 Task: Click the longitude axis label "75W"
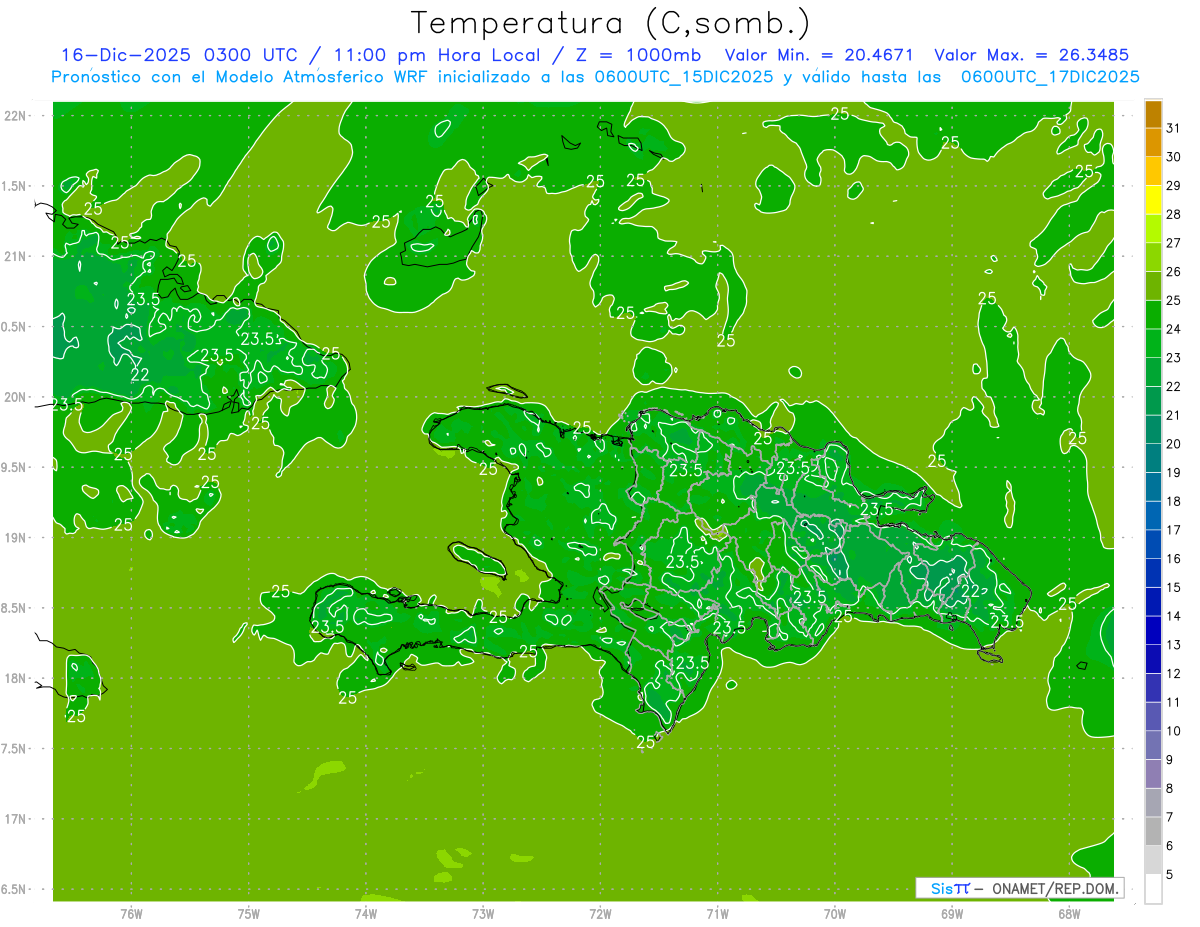pos(249,913)
